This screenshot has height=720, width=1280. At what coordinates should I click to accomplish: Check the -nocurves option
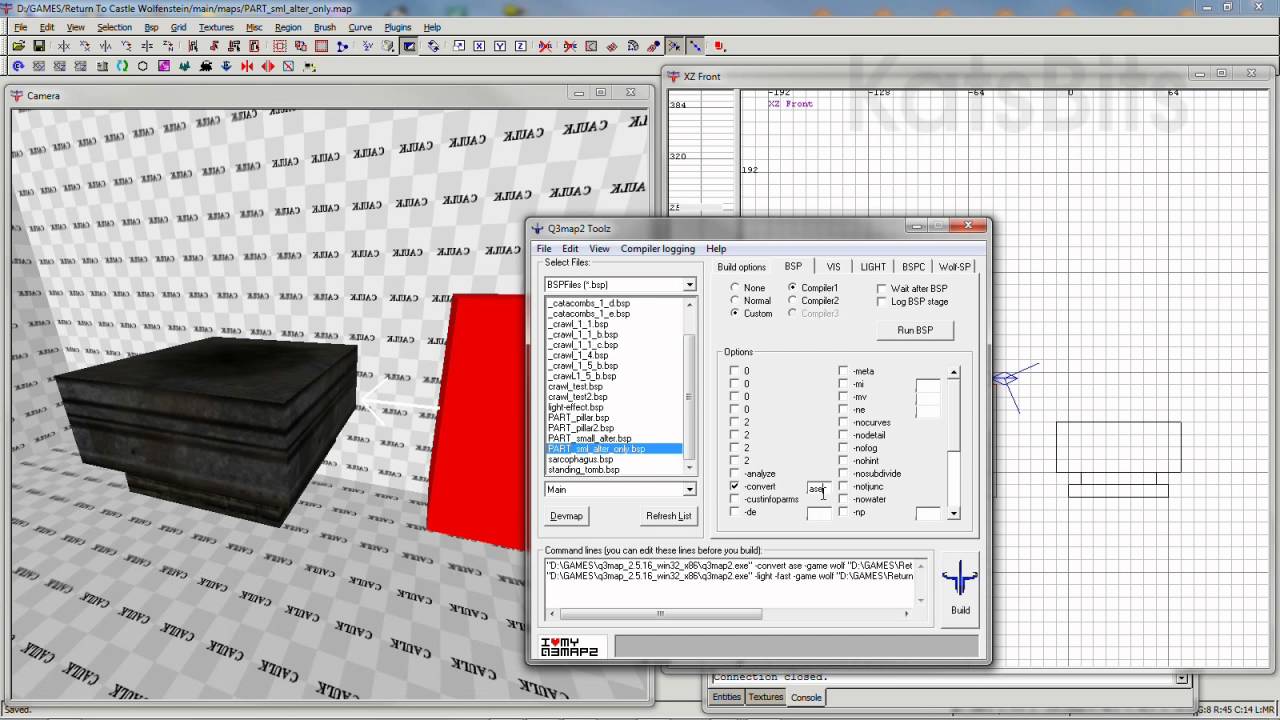tap(844, 422)
